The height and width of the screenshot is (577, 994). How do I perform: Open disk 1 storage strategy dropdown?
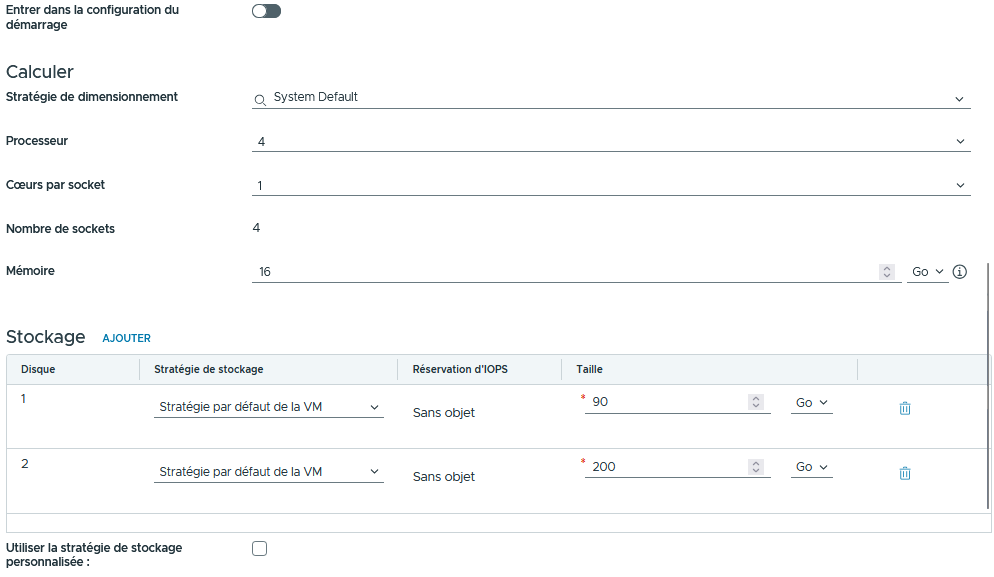268,407
